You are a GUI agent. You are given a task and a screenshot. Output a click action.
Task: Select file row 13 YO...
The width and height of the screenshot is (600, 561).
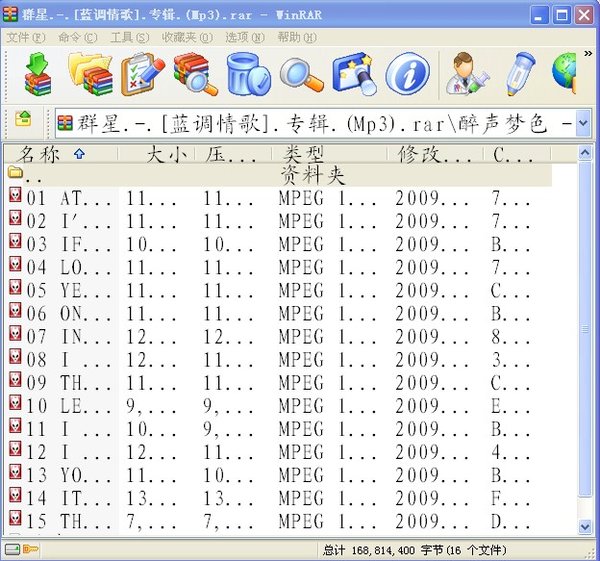pos(279,475)
